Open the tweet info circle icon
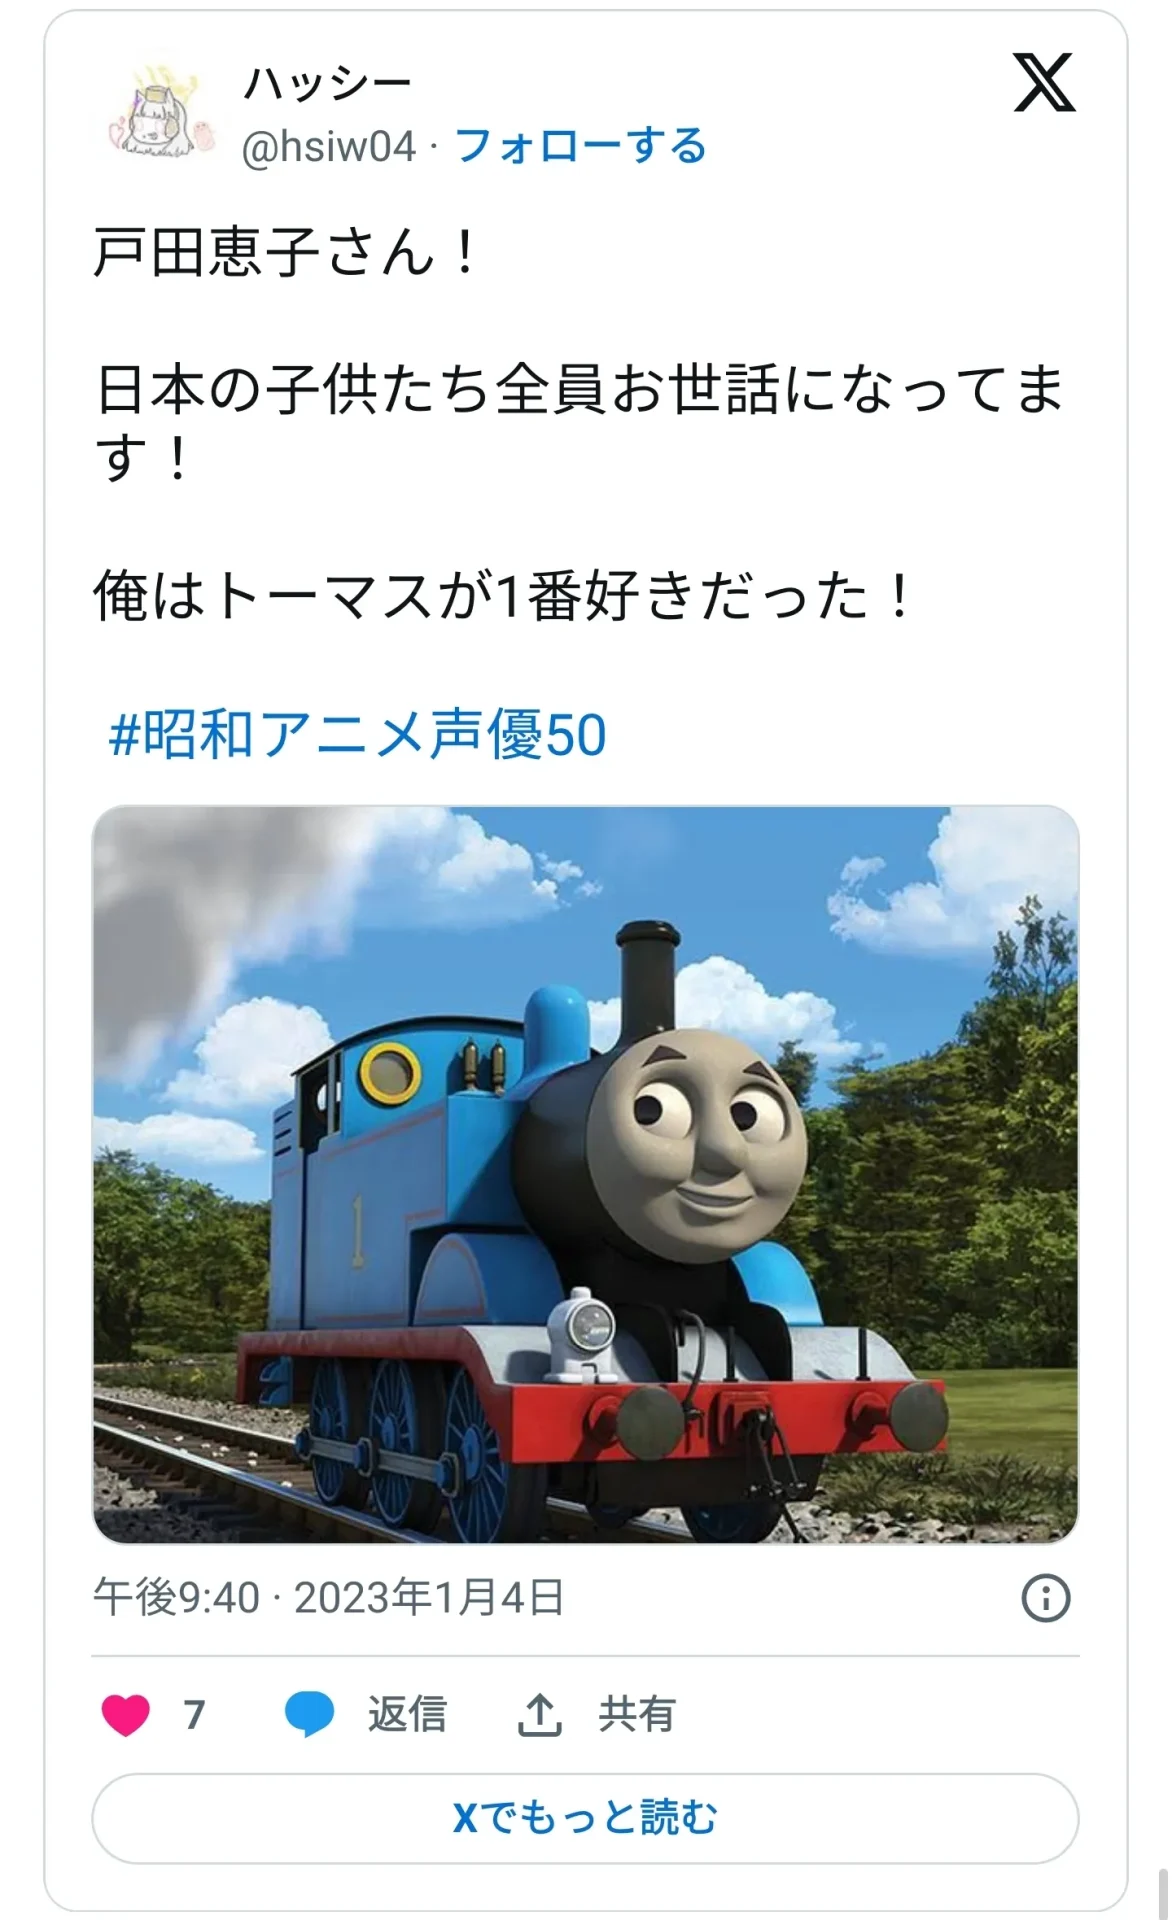Screen dimensions: 1172x1920 click(1045, 1598)
